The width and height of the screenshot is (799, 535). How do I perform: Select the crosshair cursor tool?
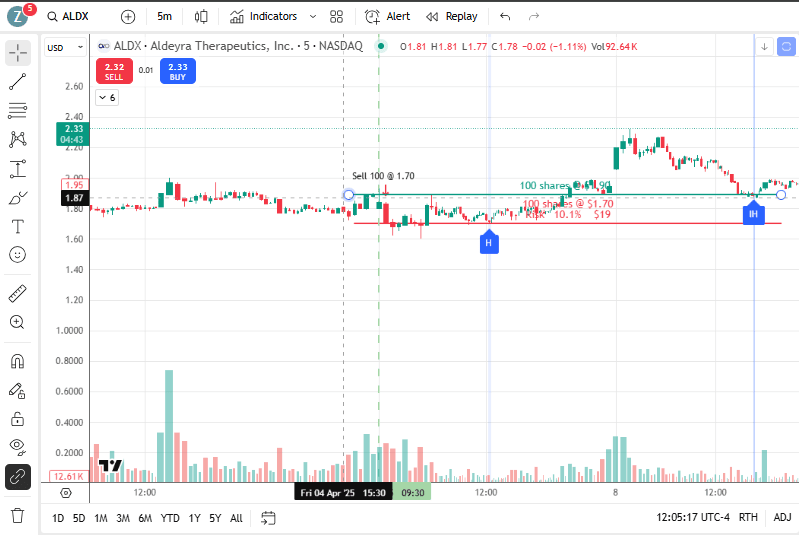[x=18, y=52]
